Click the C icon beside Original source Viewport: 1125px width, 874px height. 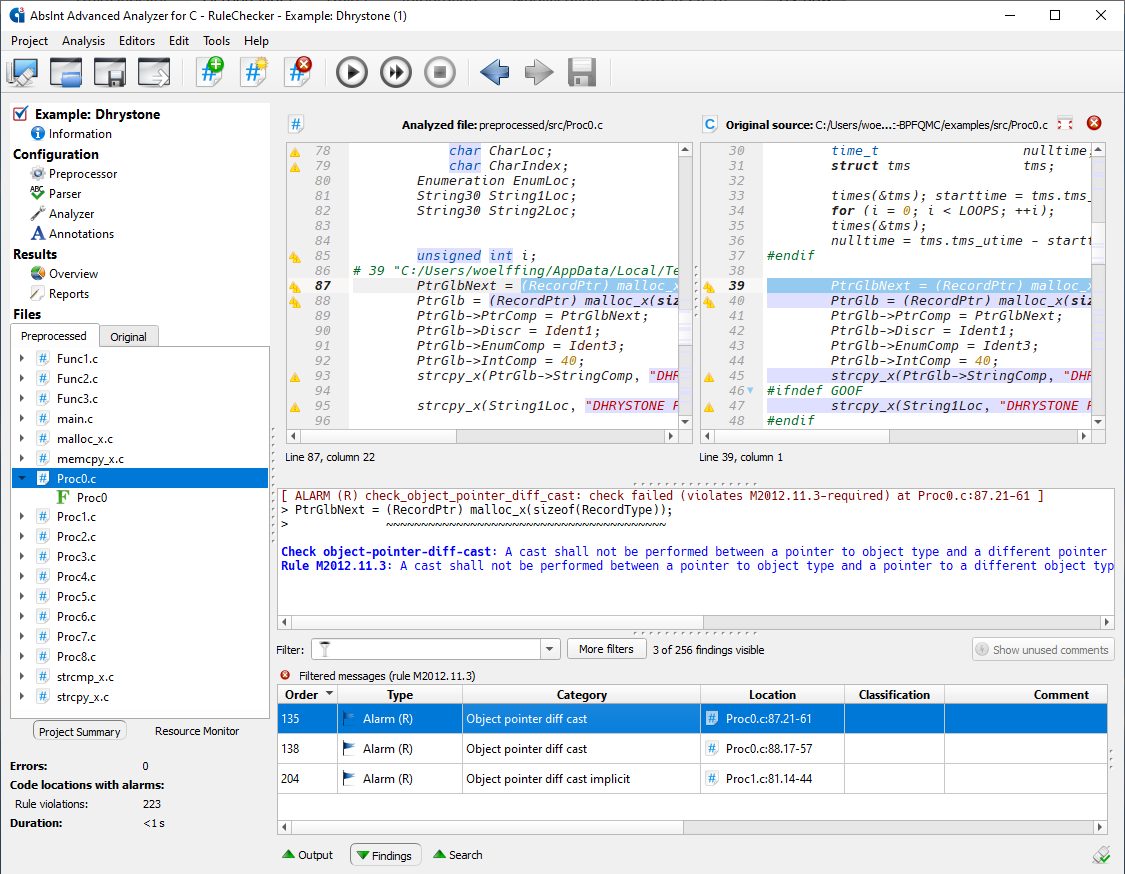click(x=710, y=124)
